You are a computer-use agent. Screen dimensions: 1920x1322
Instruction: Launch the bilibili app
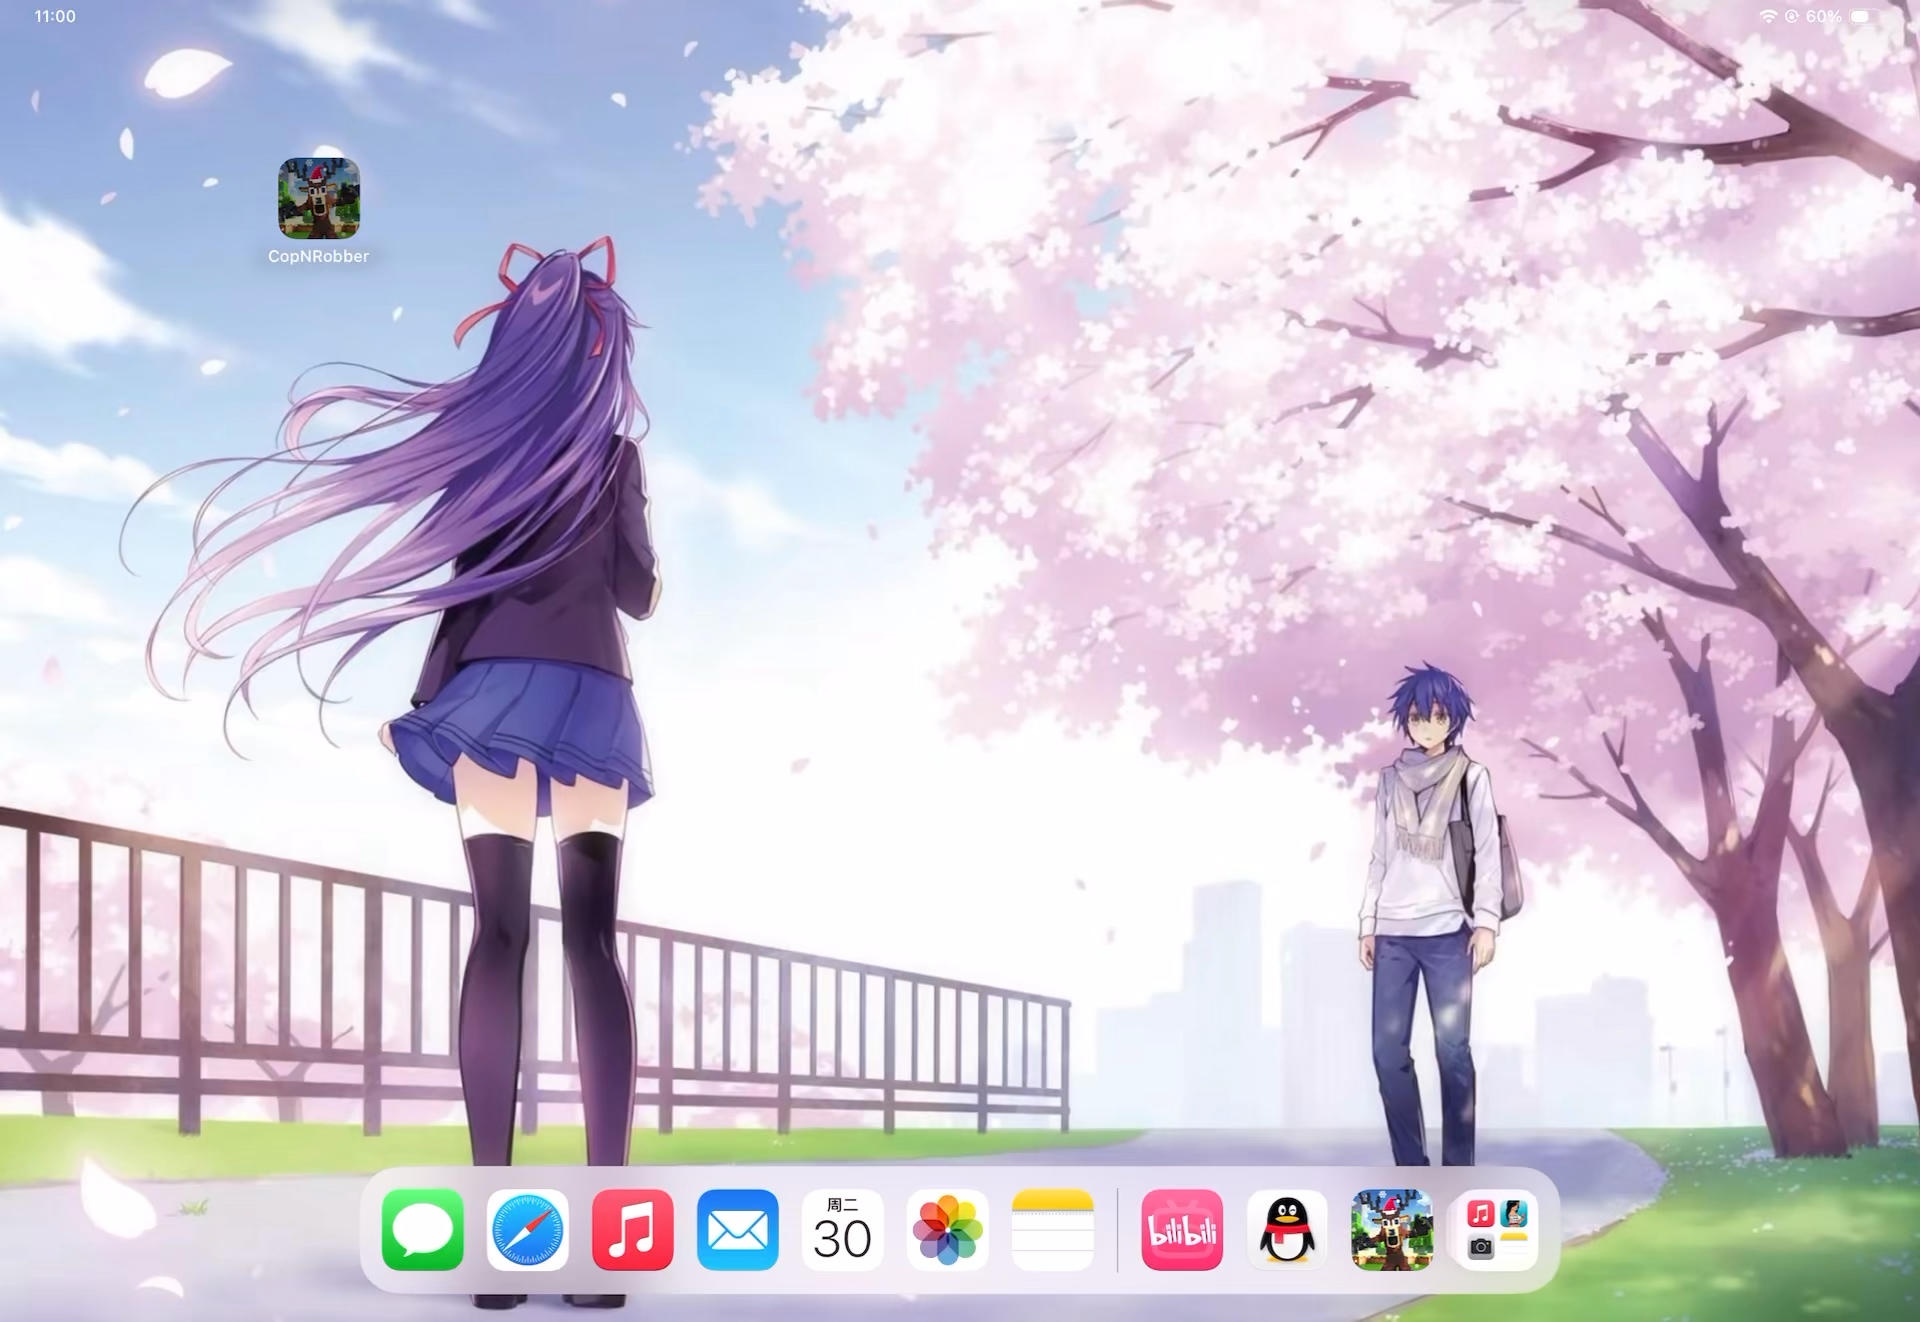[1182, 1230]
